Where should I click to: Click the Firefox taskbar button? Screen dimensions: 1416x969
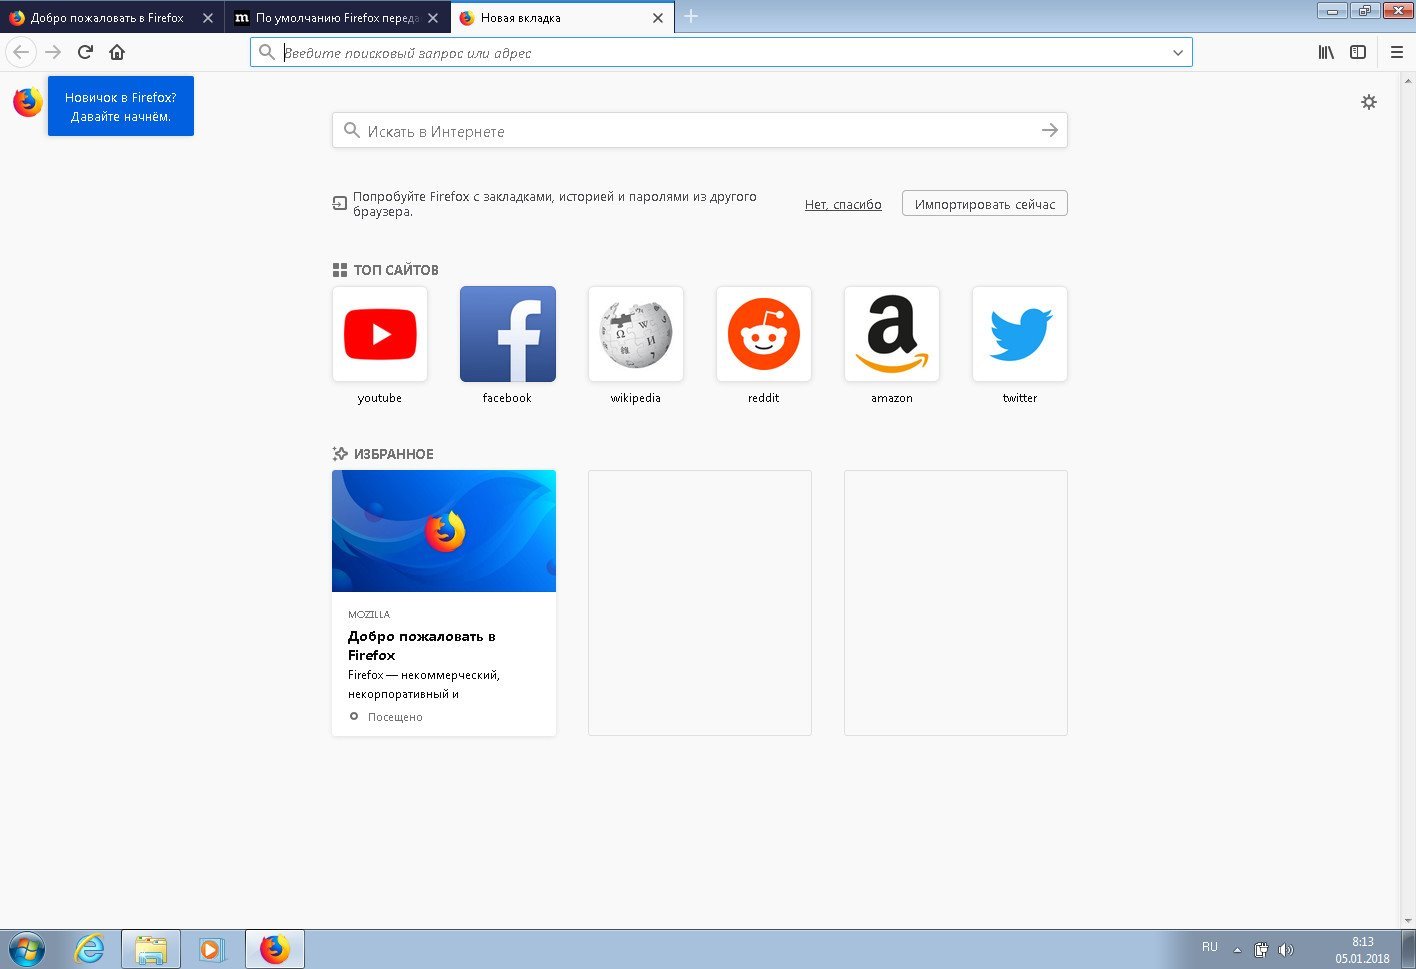click(x=274, y=948)
